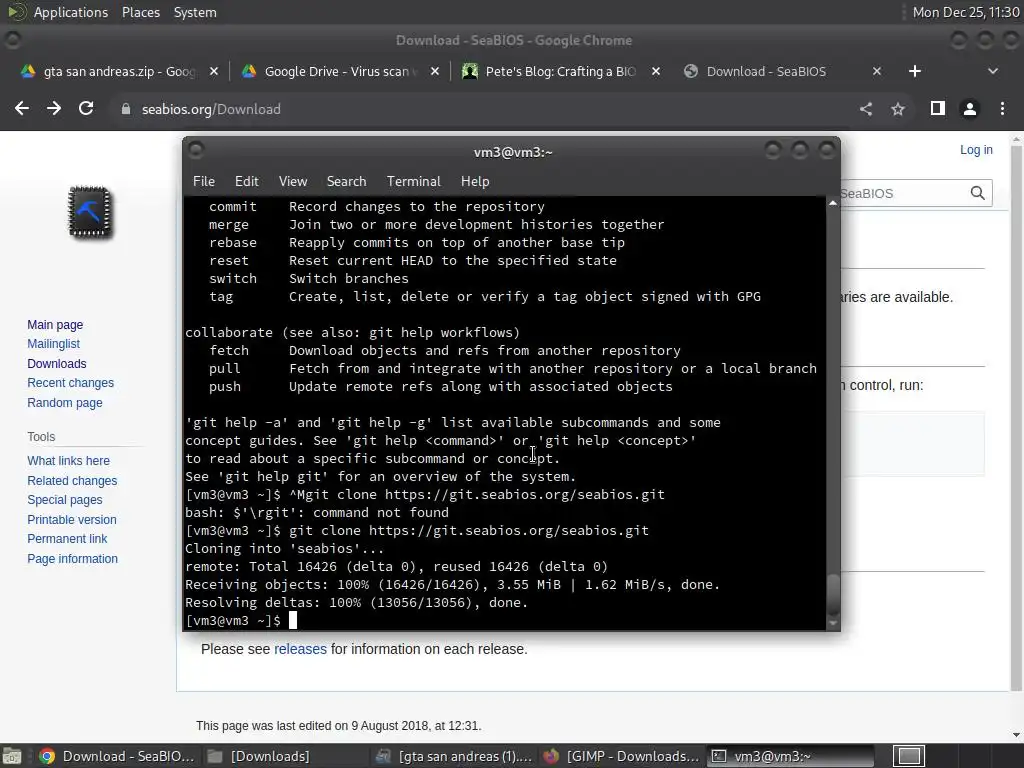Screen dimensions: 1024x768
Task: Close the Google Drive Virus scan tab
Action: [435, 71]
